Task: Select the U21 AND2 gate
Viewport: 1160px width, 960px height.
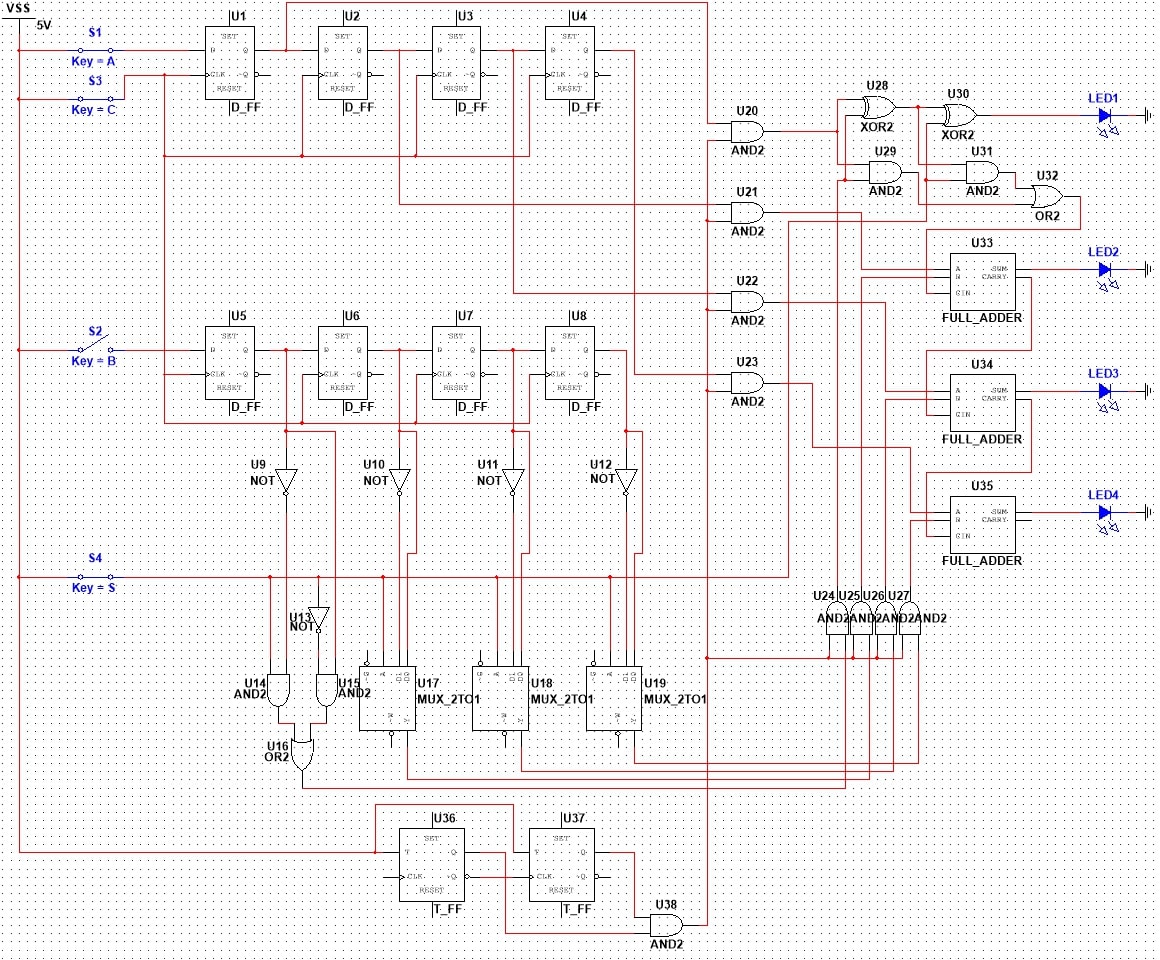Action: click(747, 213)
